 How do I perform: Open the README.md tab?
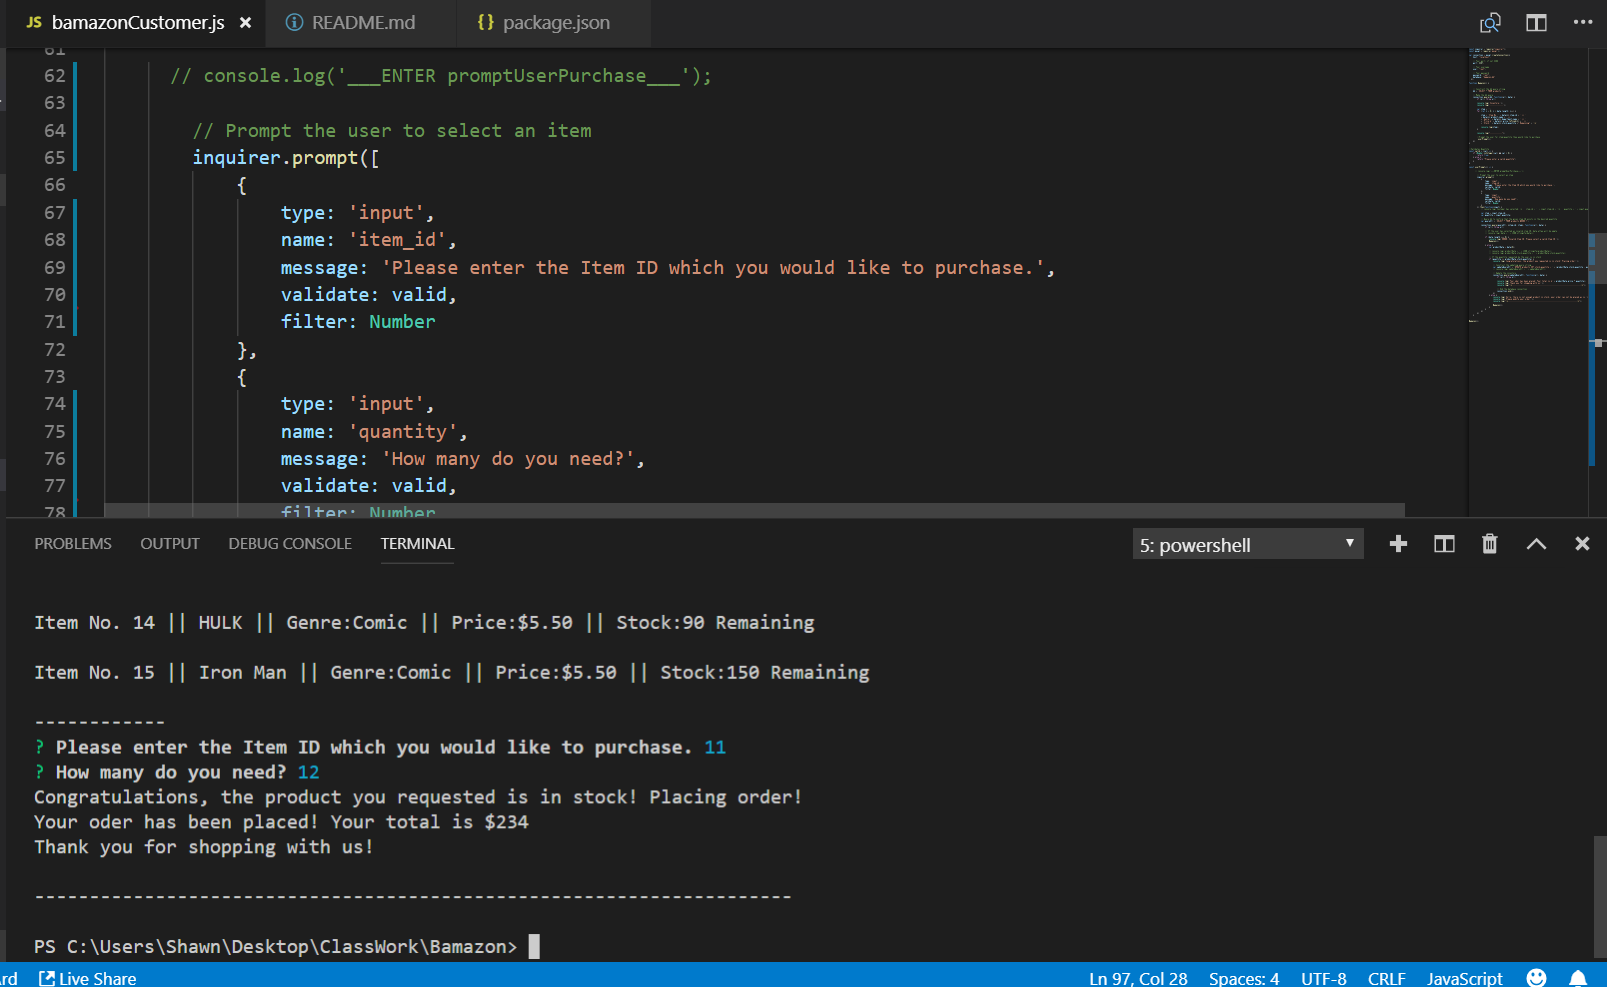[x=361, y=23]
